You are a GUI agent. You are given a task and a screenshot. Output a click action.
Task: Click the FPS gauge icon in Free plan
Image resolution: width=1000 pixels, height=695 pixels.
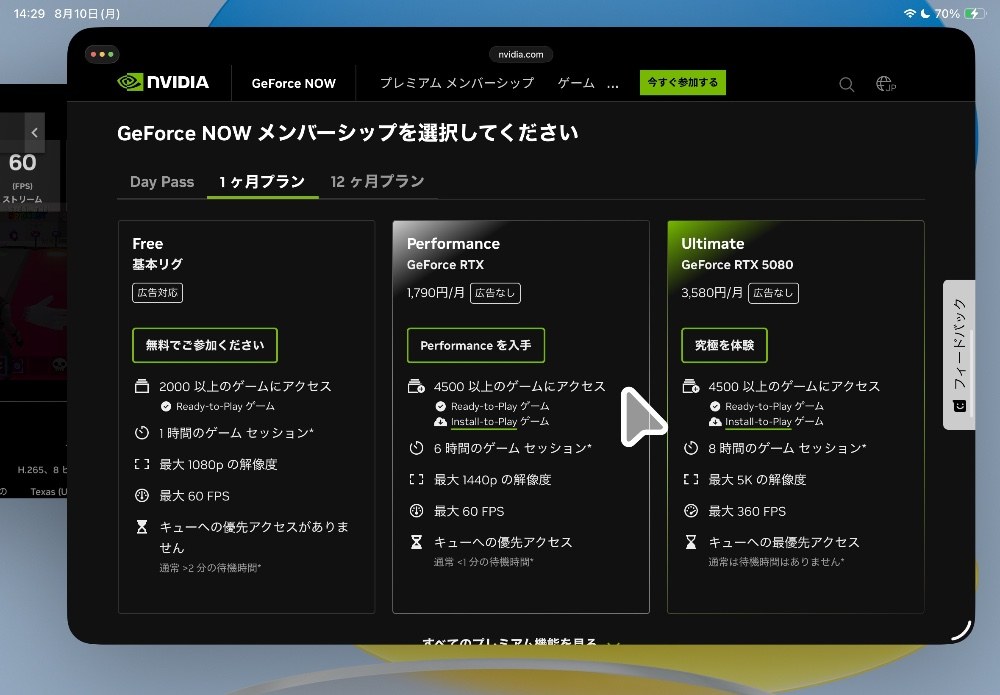coord(142,495)
